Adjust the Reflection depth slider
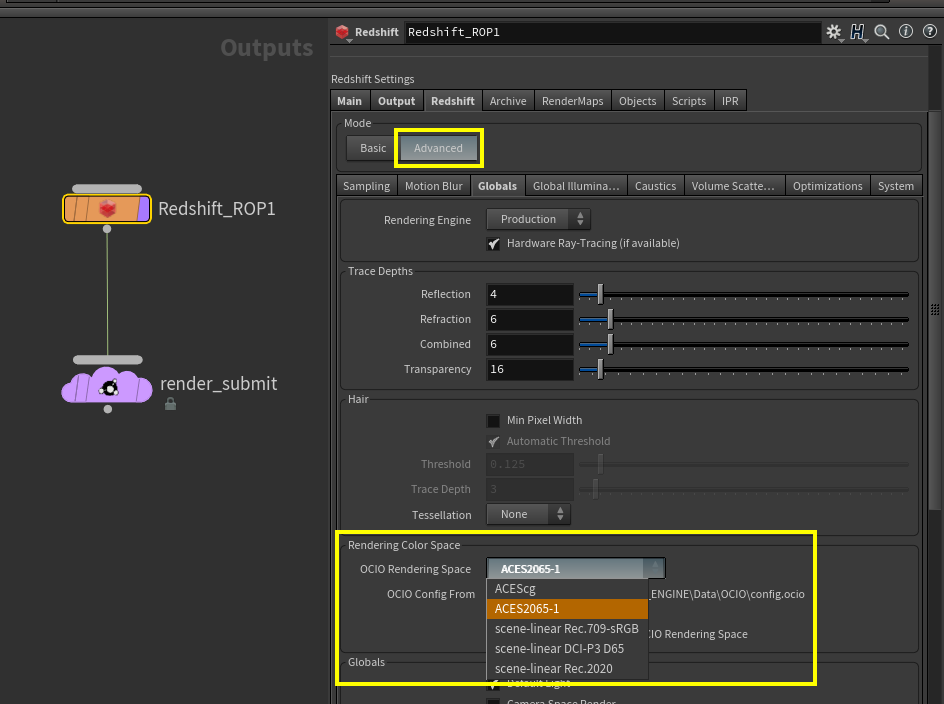The width and height of the screenshot is (944, 704). pos(744,294)
